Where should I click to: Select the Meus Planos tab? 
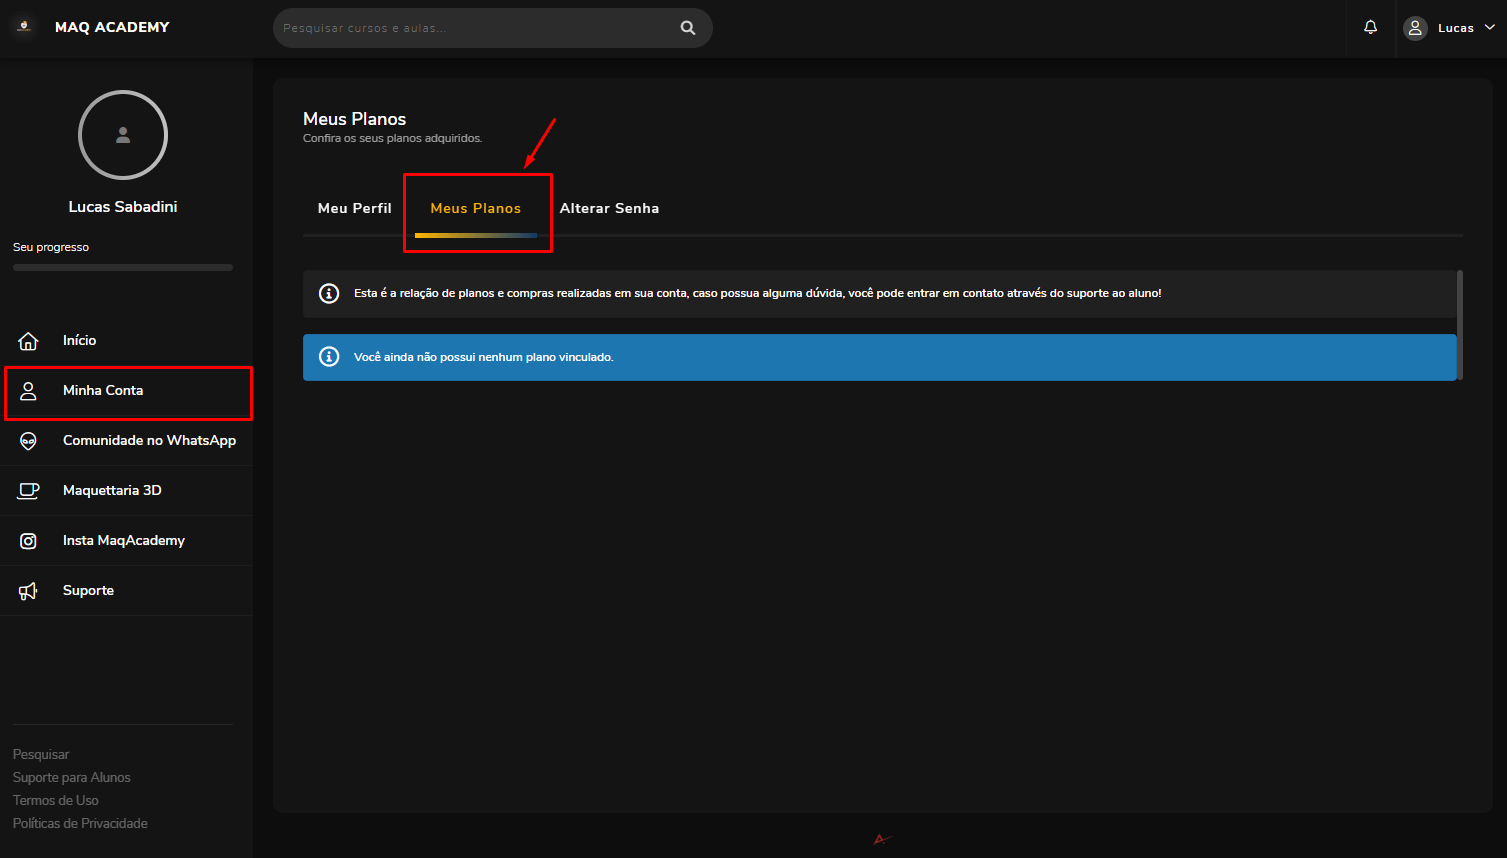point(476,208)
